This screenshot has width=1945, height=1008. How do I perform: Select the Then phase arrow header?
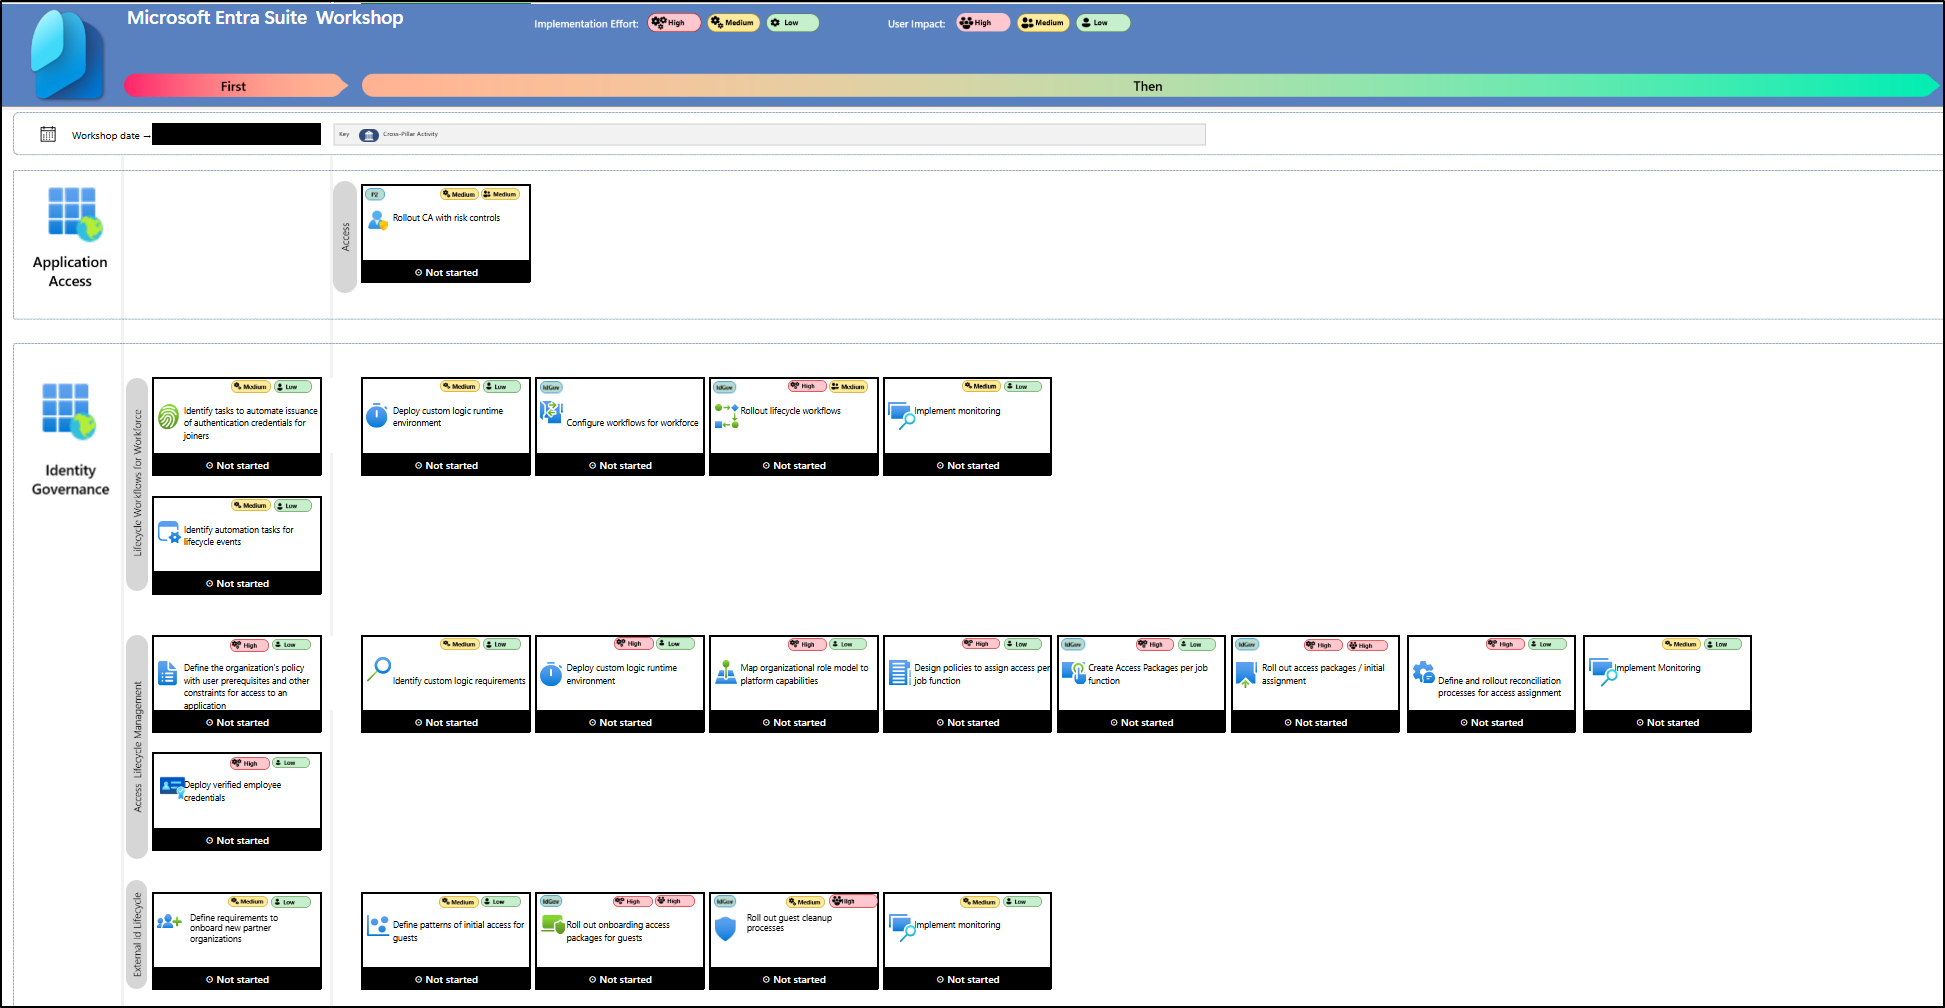(x=1147, y=86)
